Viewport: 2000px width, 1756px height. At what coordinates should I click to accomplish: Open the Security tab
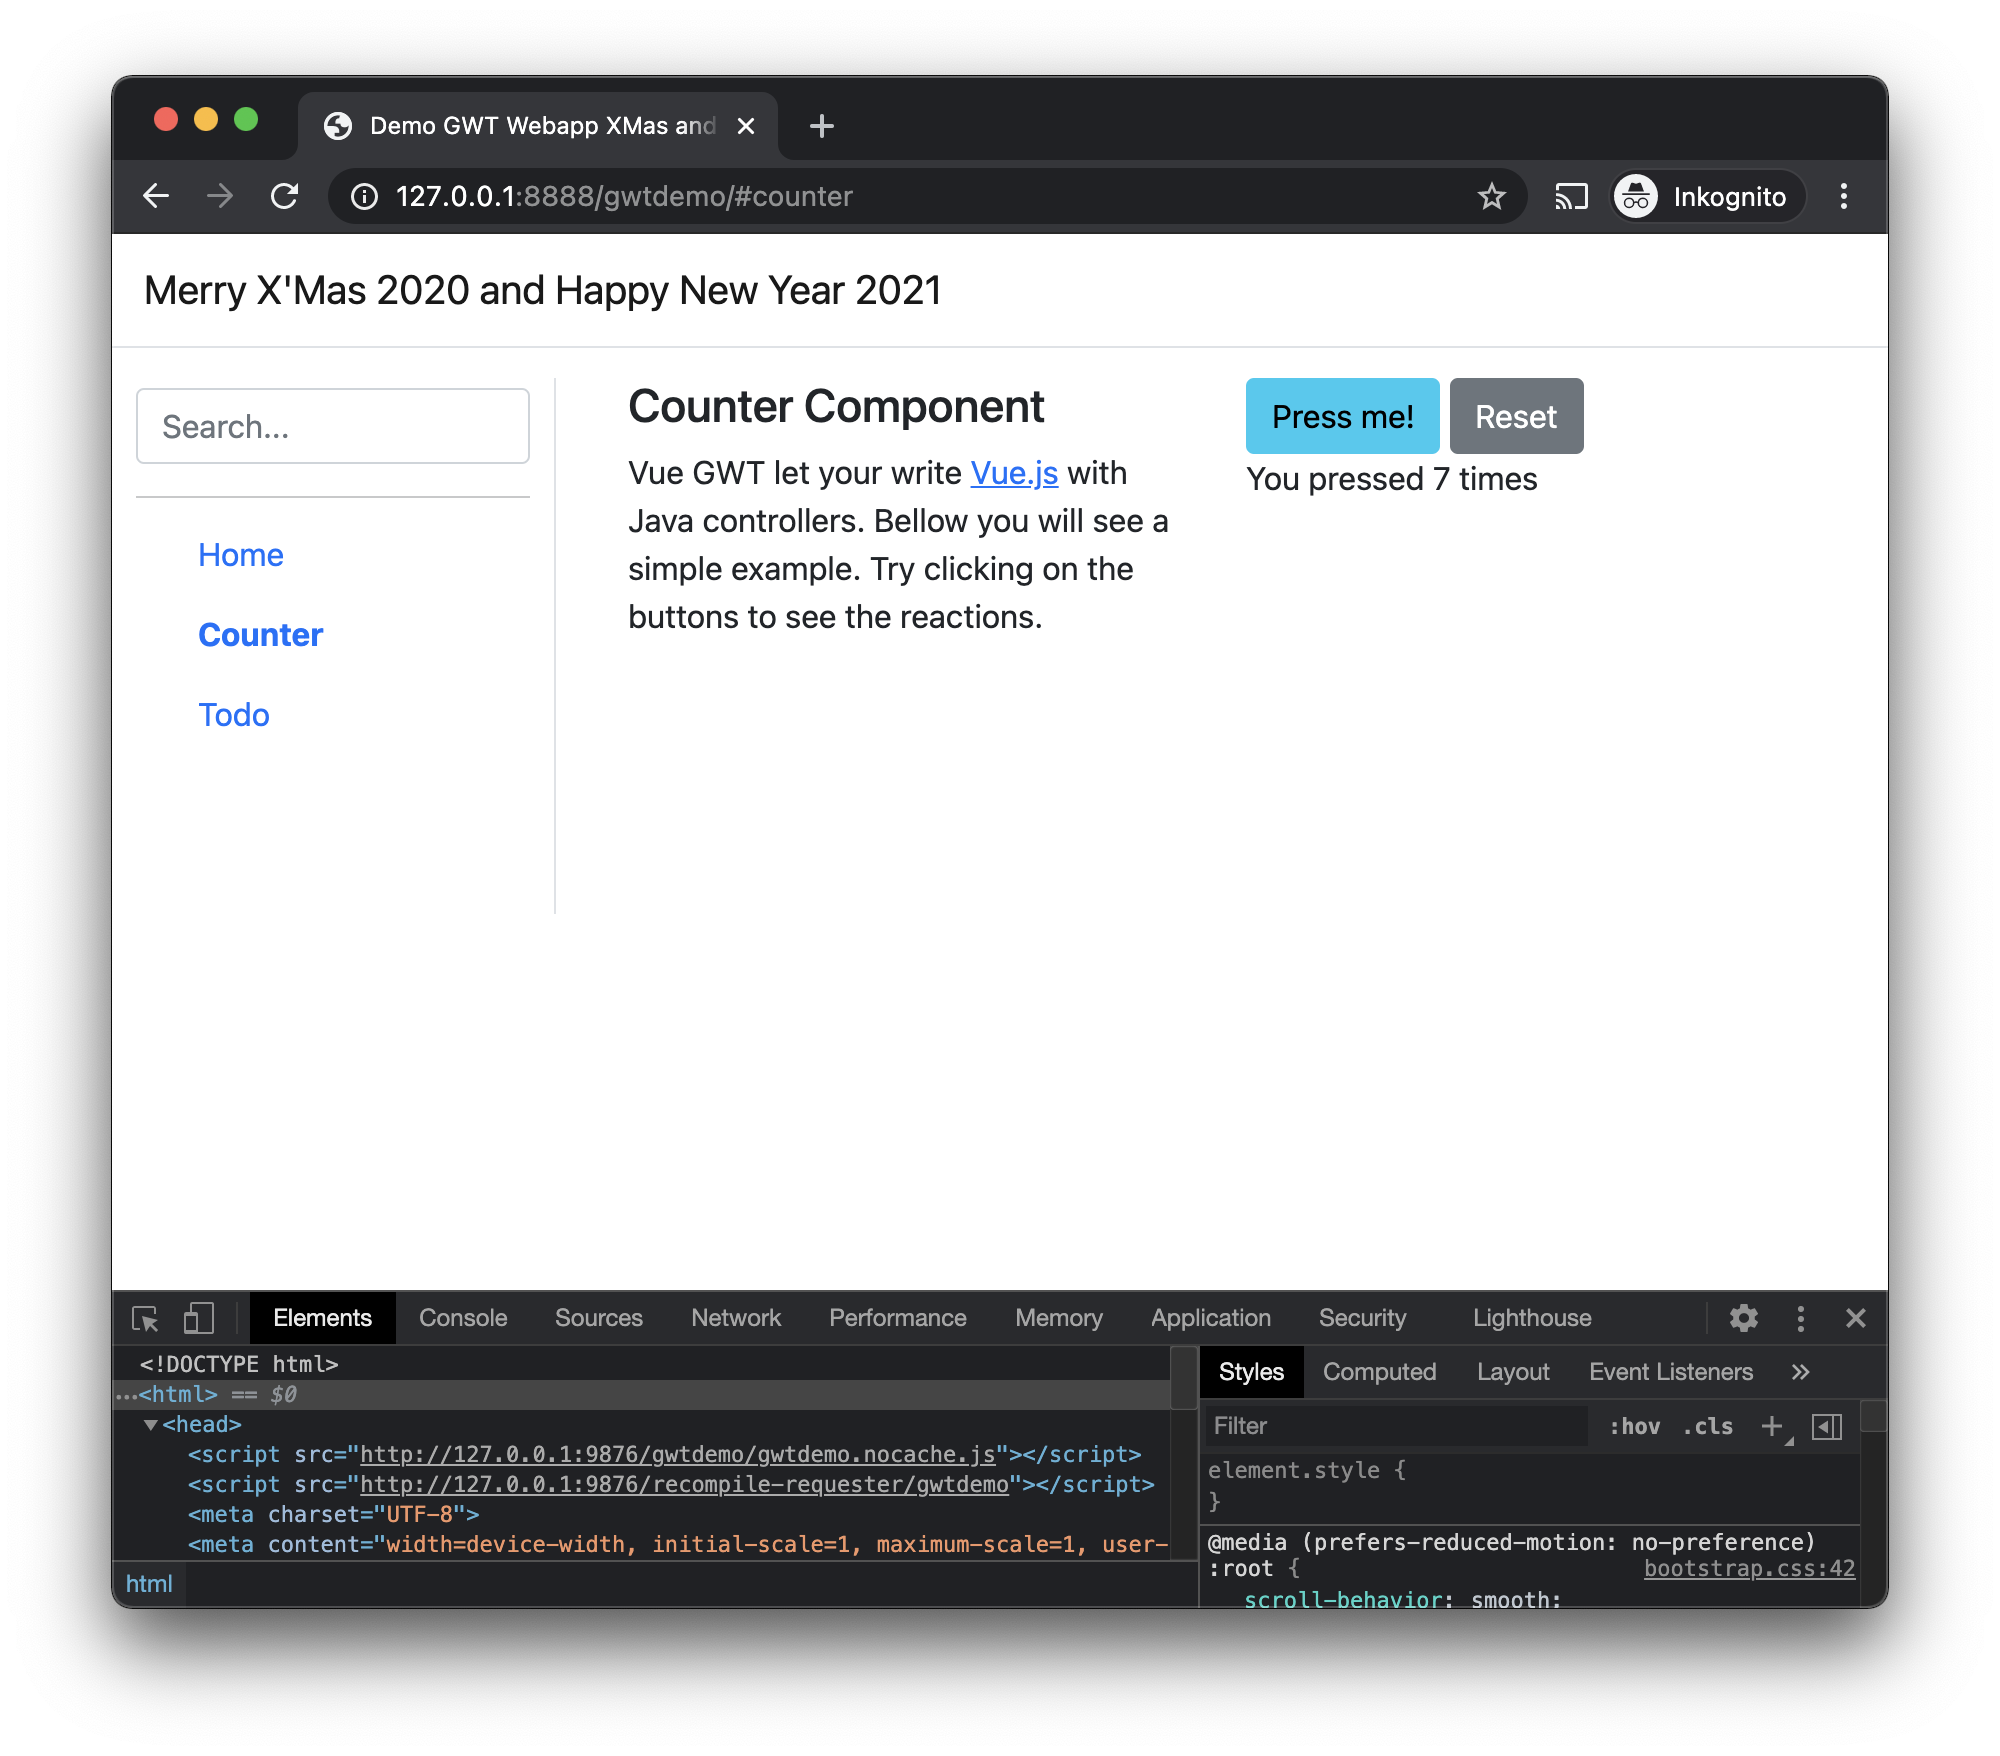1362,1318
